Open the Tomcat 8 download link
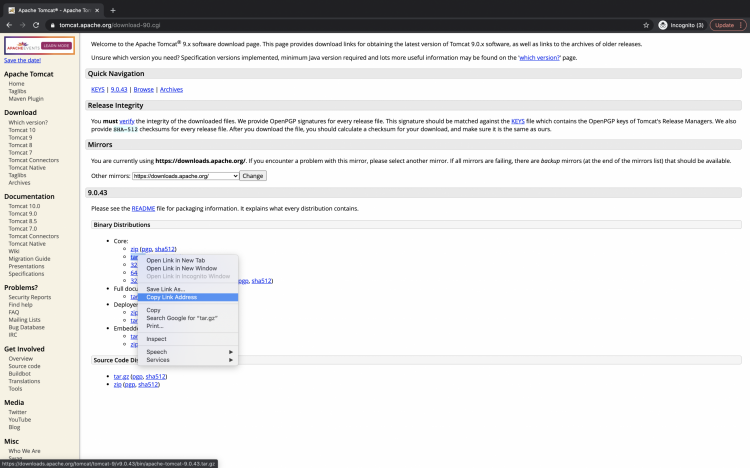This screenshot has width=750, height=468. (x=20, y=145)
